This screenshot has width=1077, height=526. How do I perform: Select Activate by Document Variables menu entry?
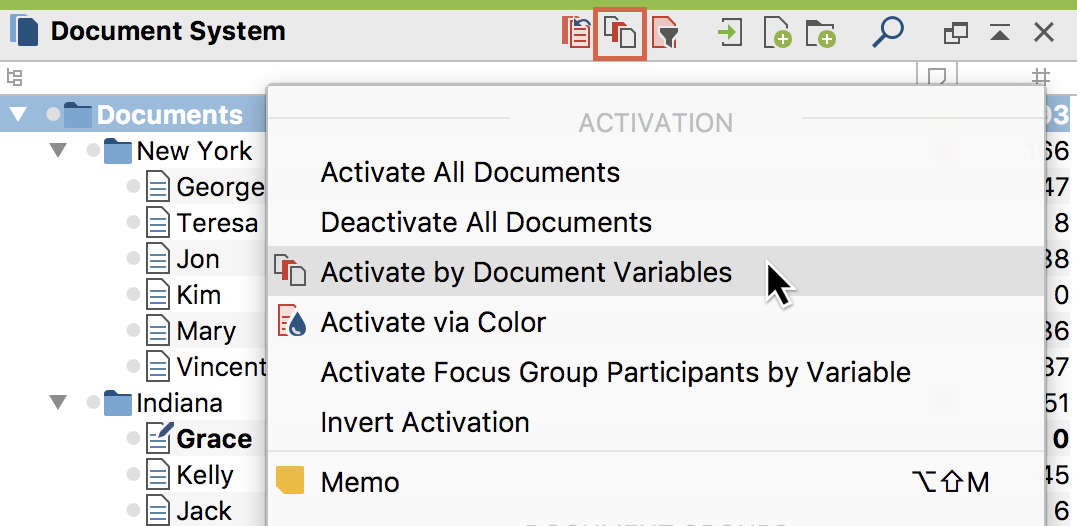tap(526, 272)
